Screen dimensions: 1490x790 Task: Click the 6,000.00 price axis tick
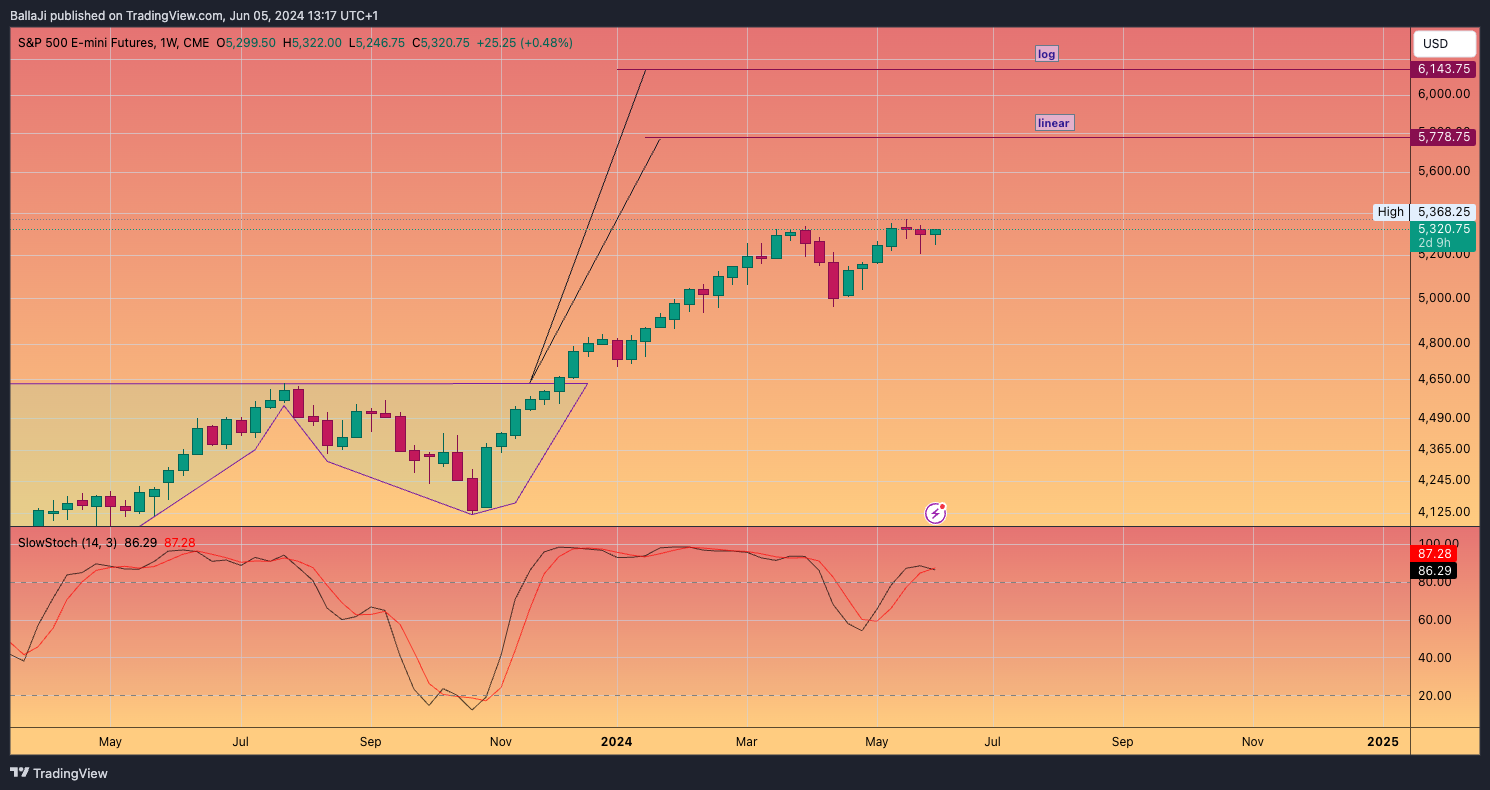(x=1443, y=94)
